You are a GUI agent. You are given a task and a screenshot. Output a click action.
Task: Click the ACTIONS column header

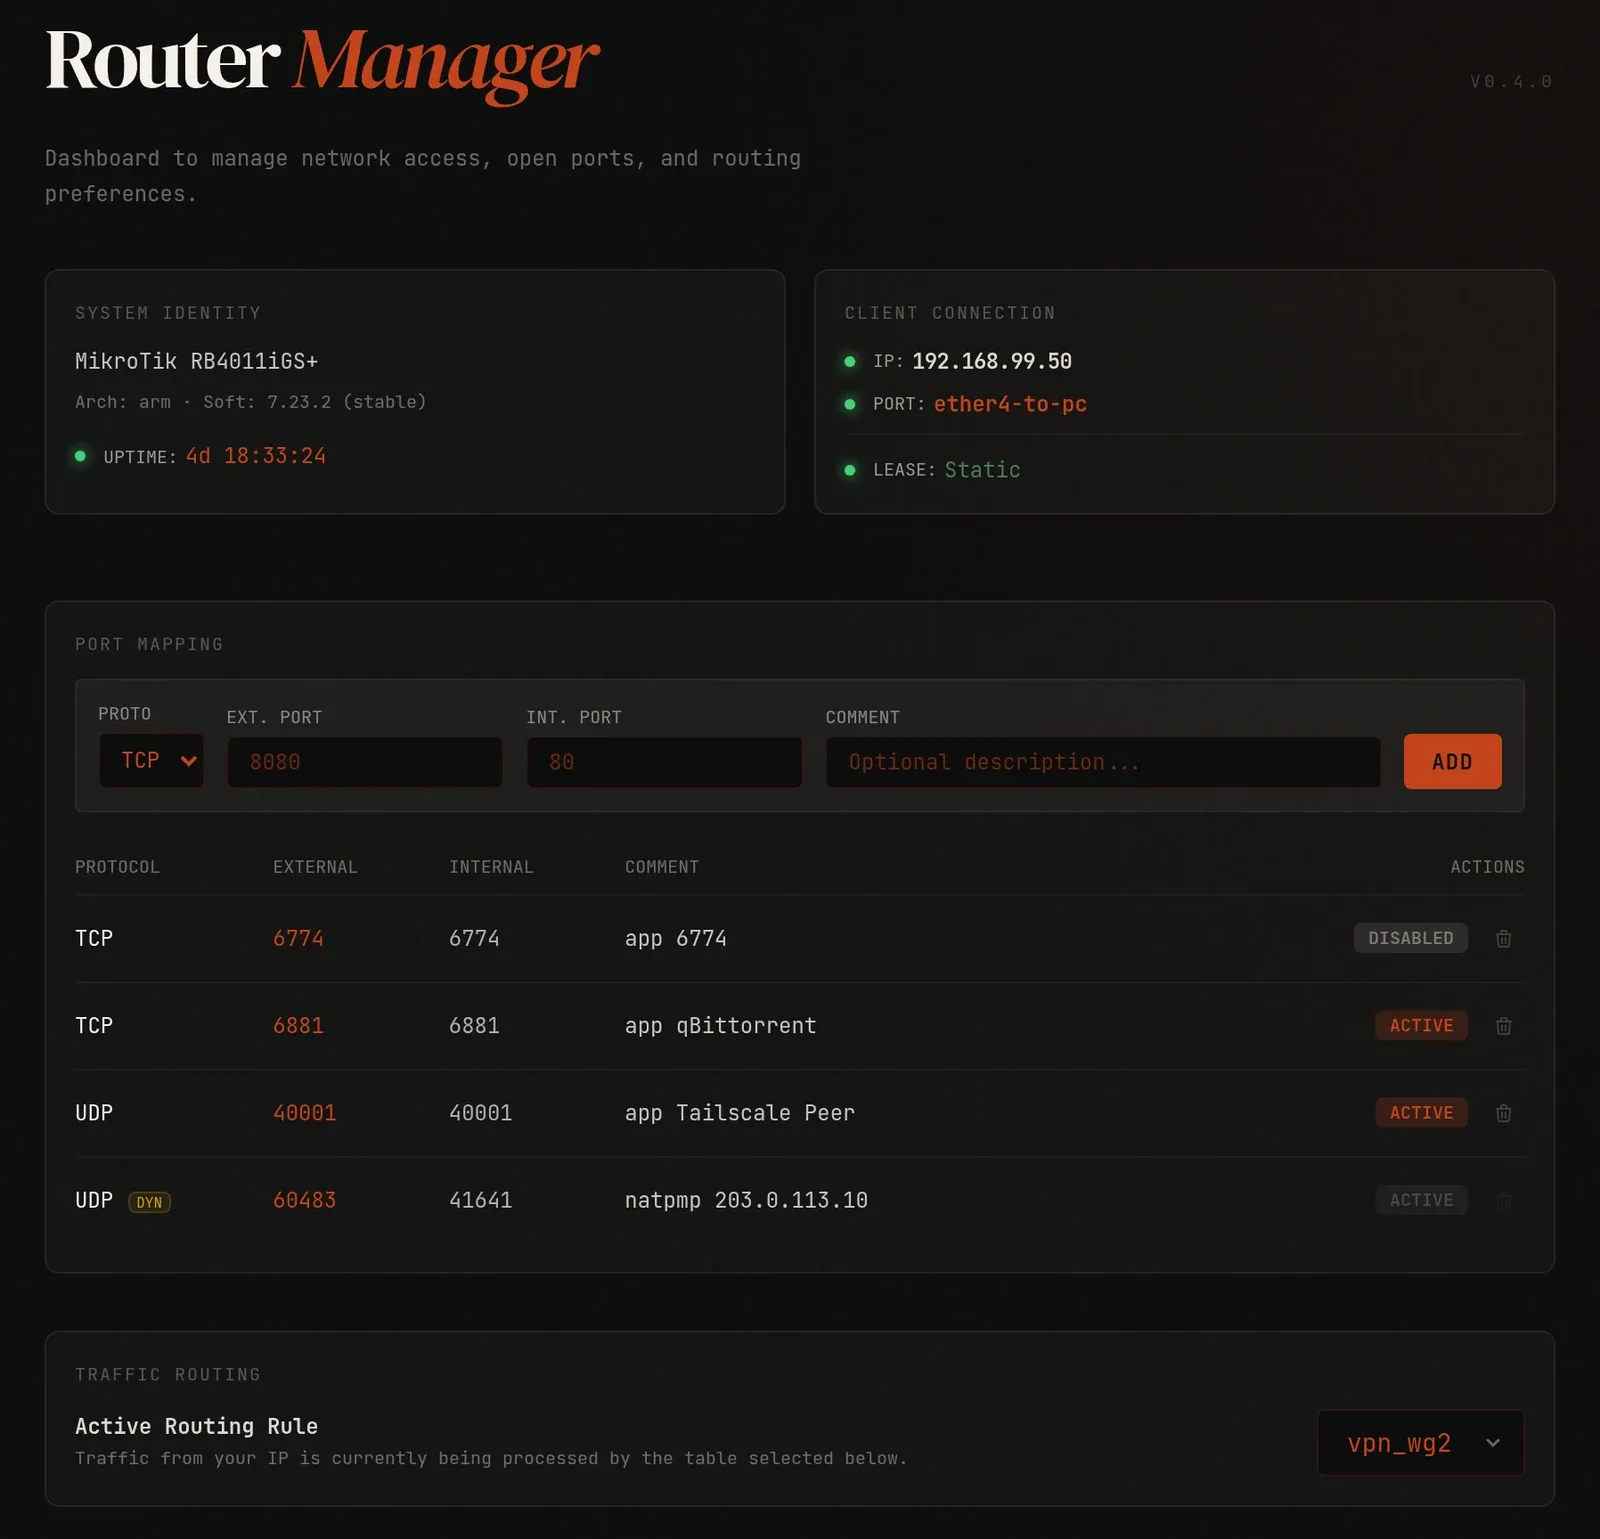1487,867
